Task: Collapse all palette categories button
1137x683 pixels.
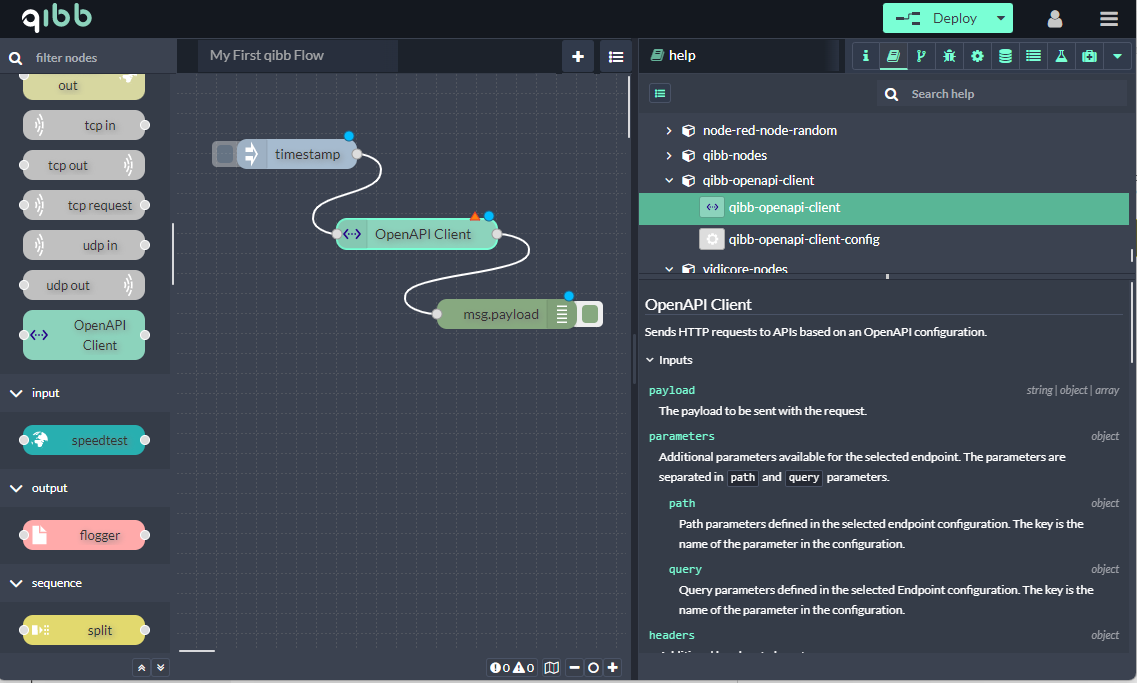Action: [141, 668]
